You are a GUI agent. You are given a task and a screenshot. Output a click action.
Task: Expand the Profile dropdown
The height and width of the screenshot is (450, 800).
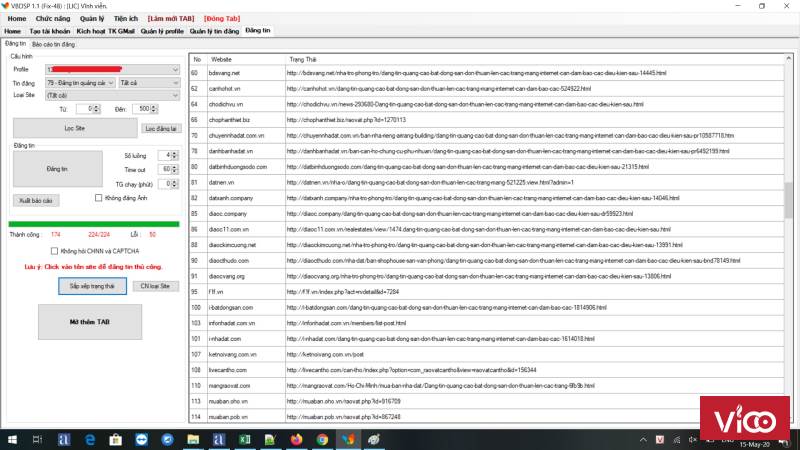point(174,69)
